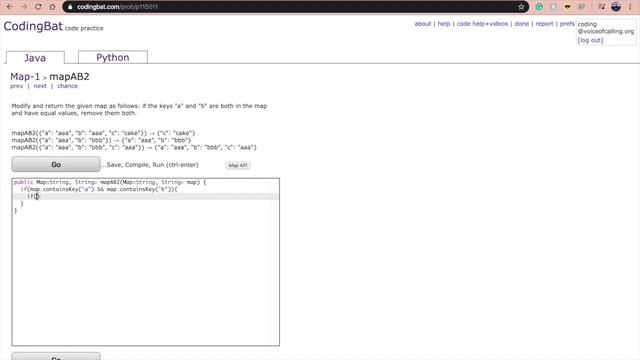Click the mapAB2 method signature line
This screenshot has height=360, width=640.
(110, 182)
